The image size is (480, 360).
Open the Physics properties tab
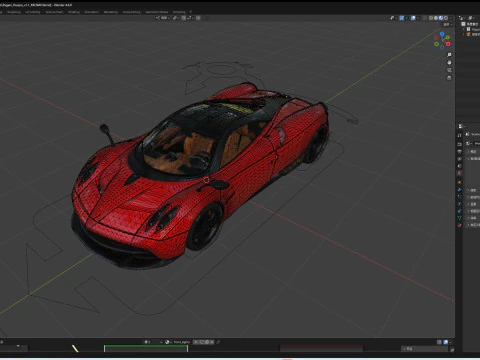click(459, 204)
